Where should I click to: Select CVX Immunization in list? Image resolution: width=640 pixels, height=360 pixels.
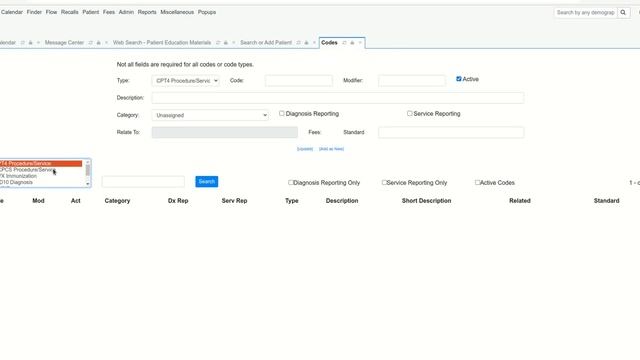(x=41, y=176)
